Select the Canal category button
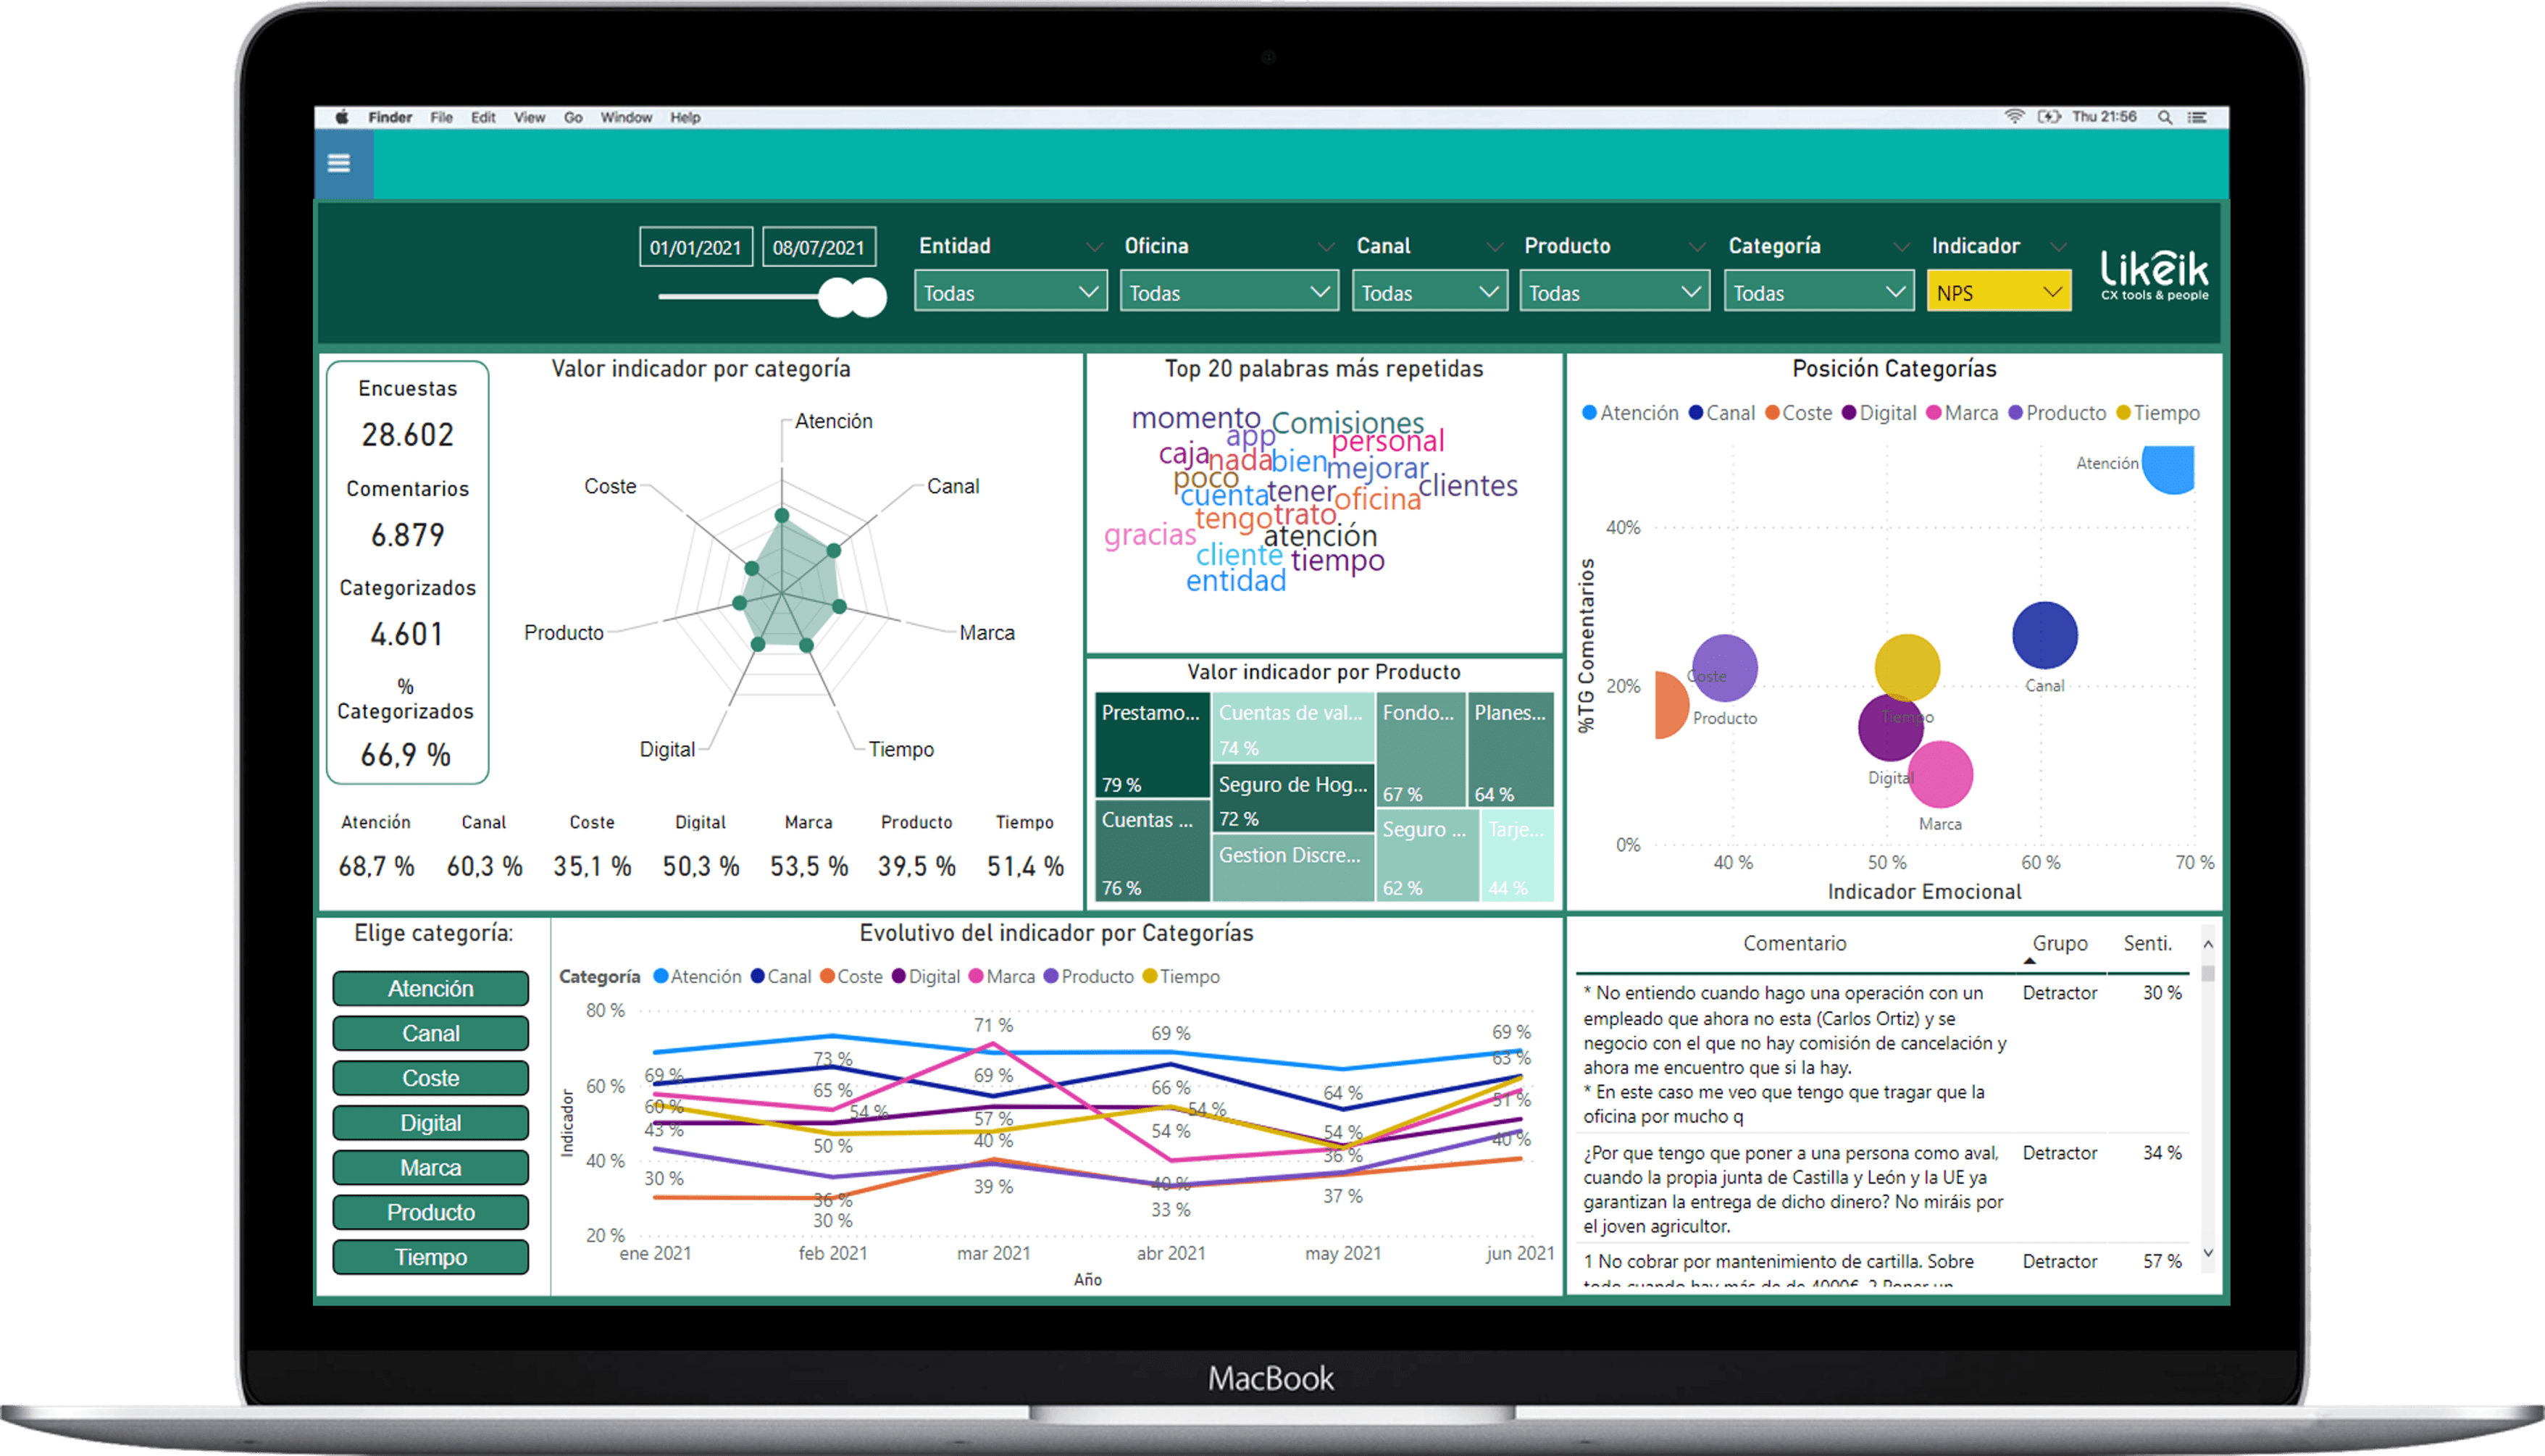The image size is (2545, 1456). pyautogui.click(x=431, y=1033)
